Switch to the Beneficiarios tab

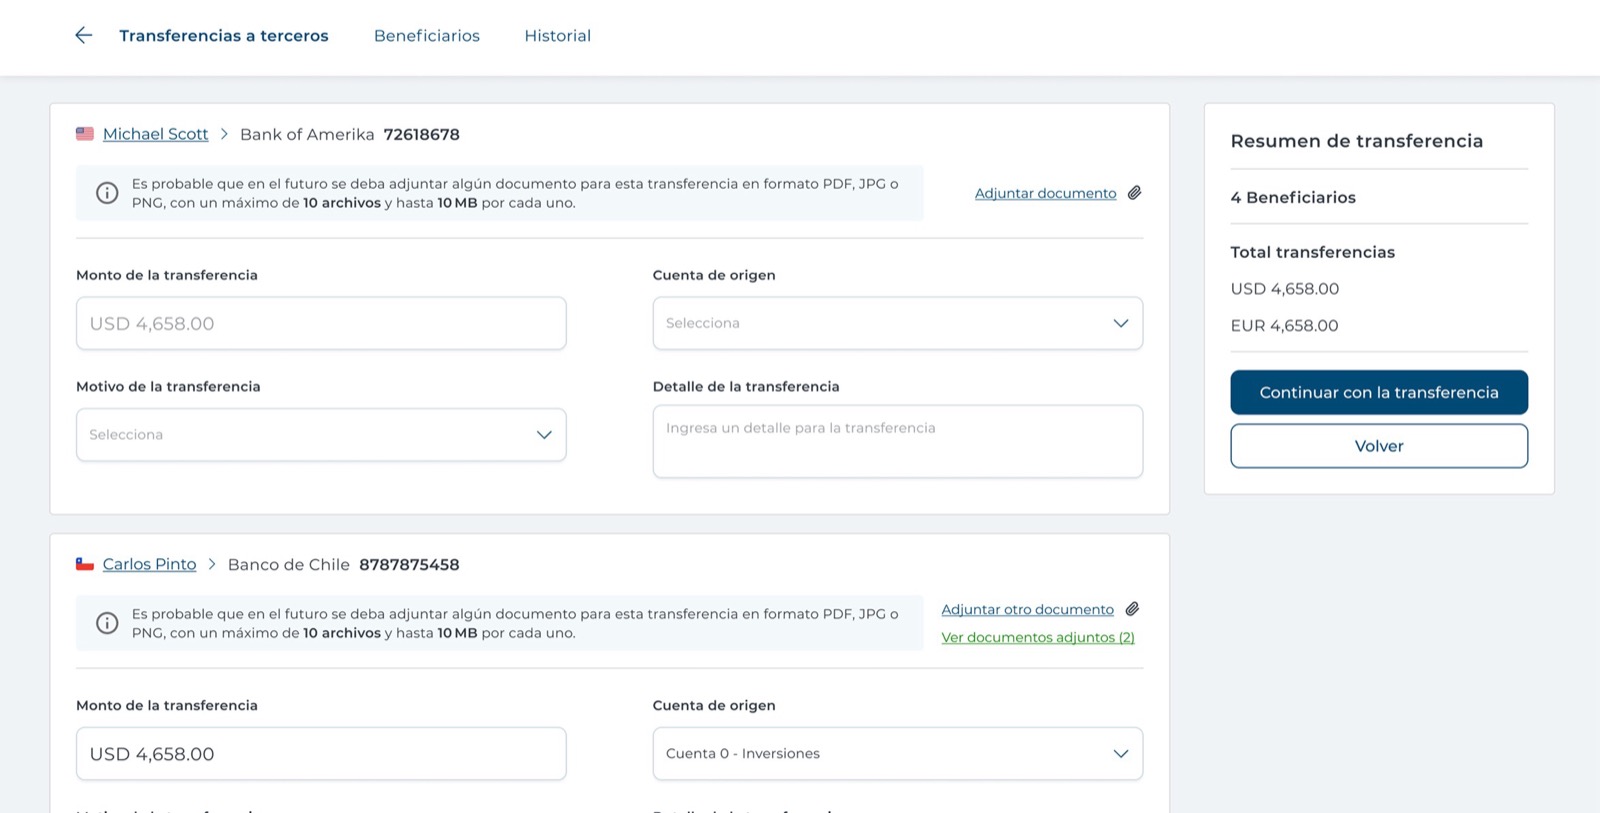427,36
